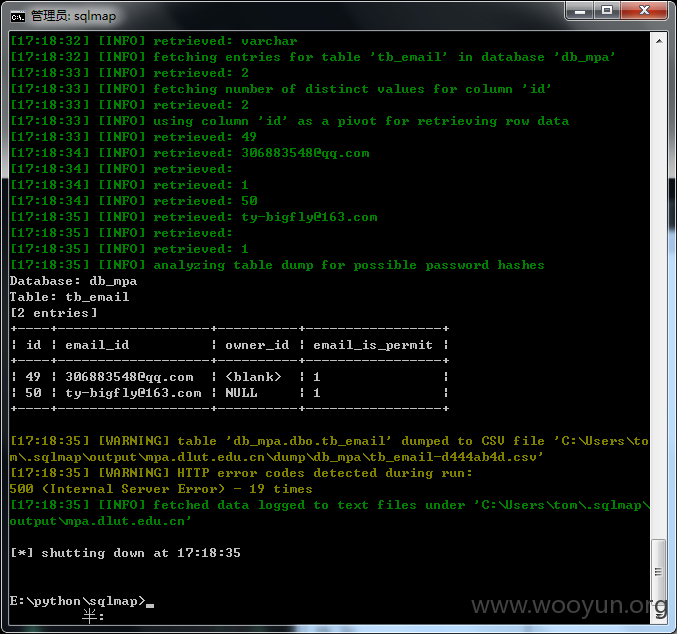Click the 'fetched data logged to text files' line
The image size is (677, 634).
click(329, 505)
